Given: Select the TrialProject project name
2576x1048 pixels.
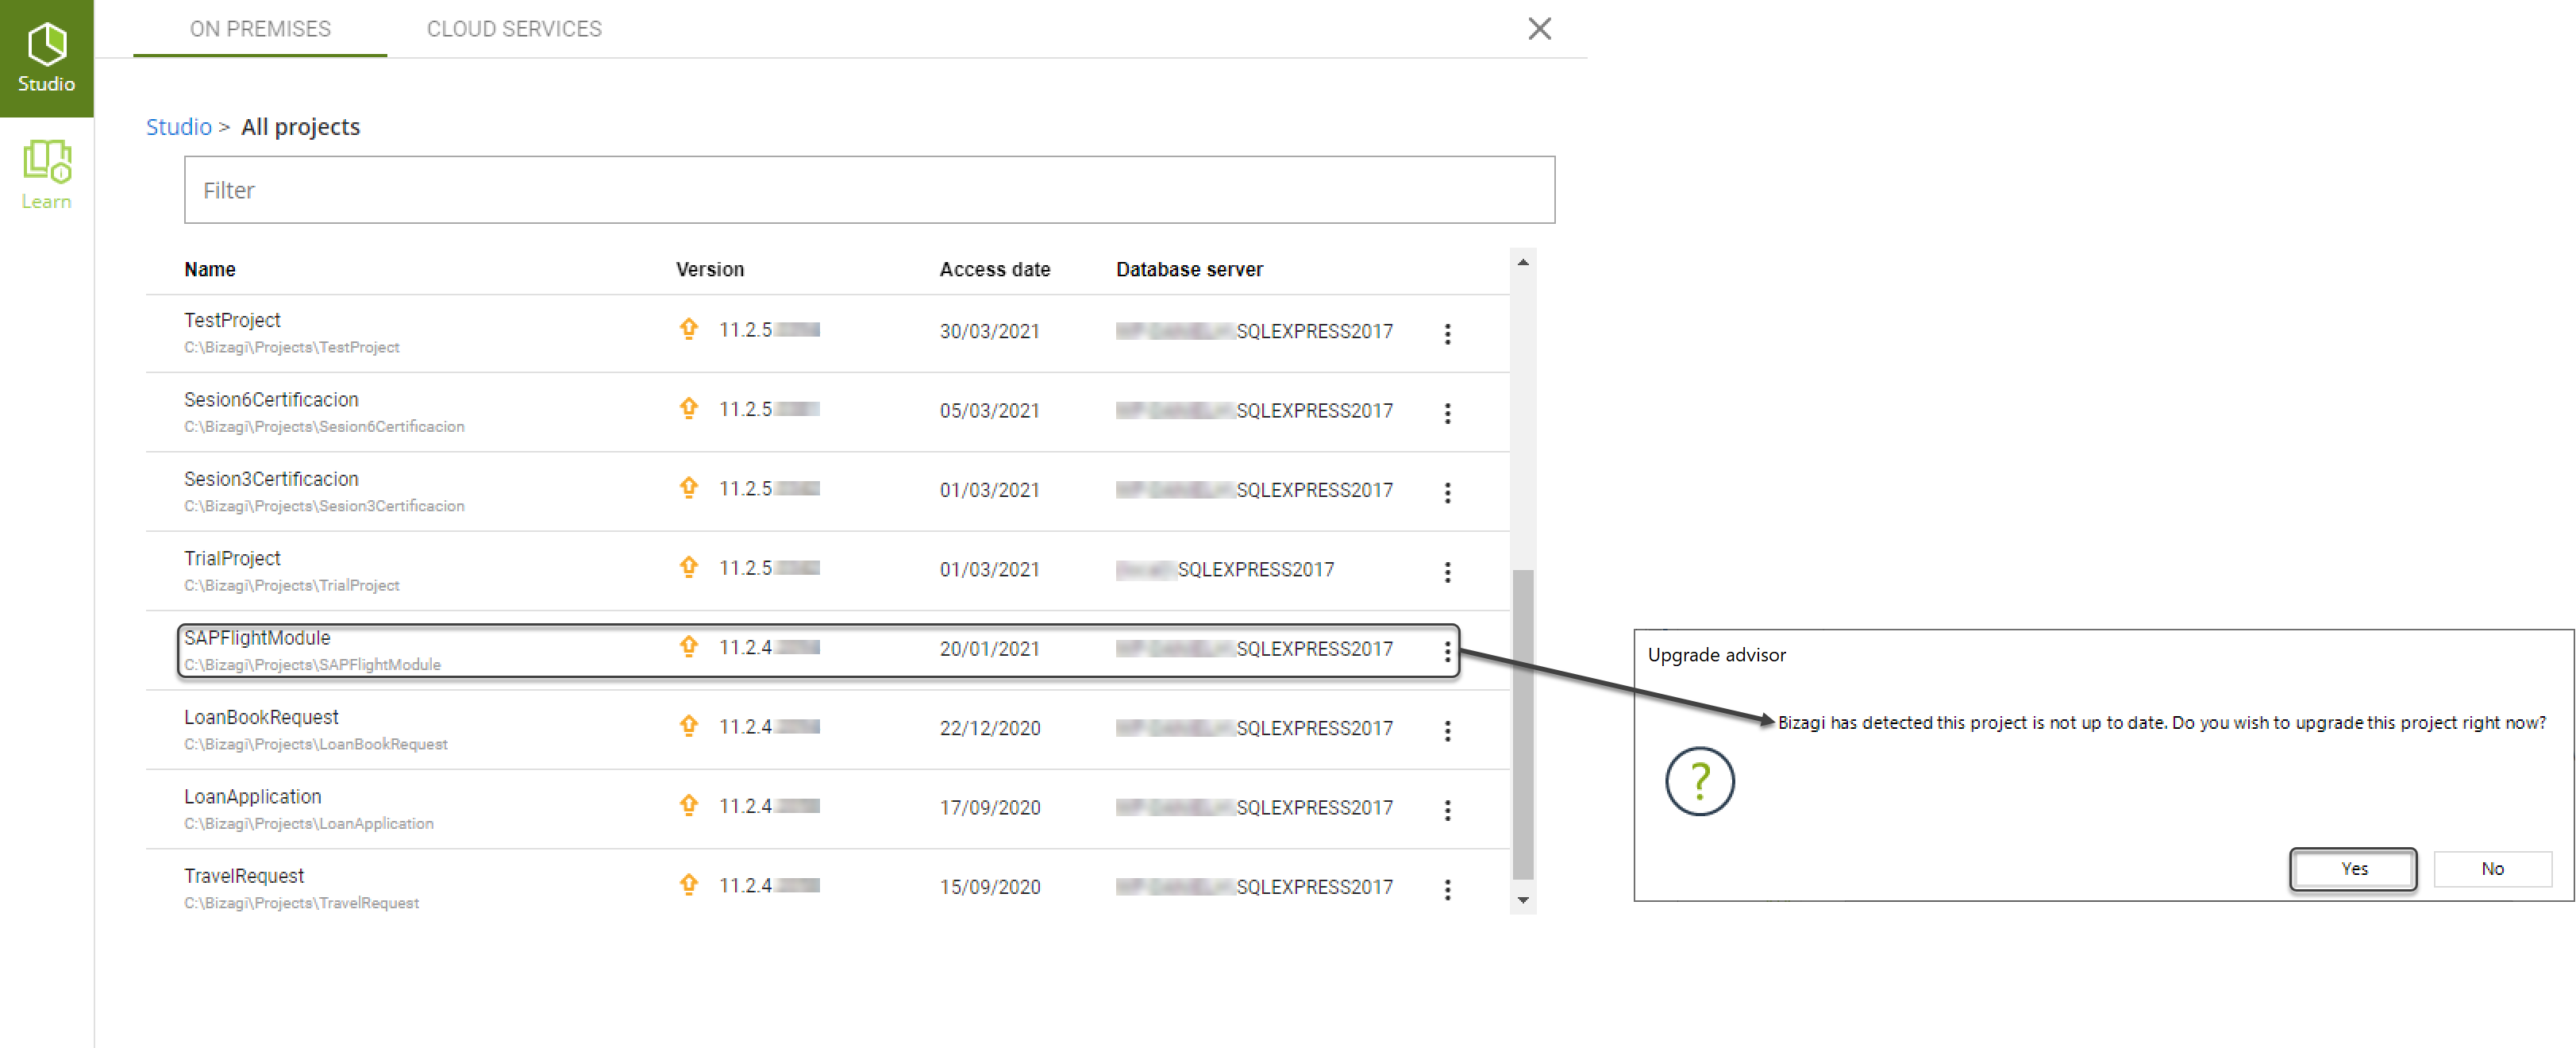Looking at the screenshot, I should 232,558.
